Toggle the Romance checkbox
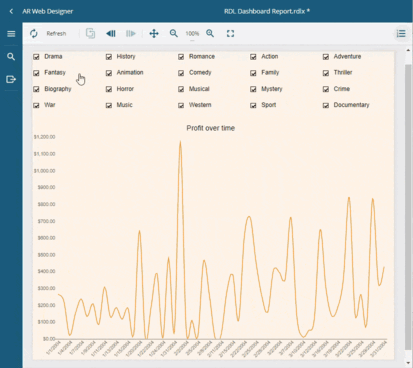This screenshot has height=368, width=413. pos(181,57)
